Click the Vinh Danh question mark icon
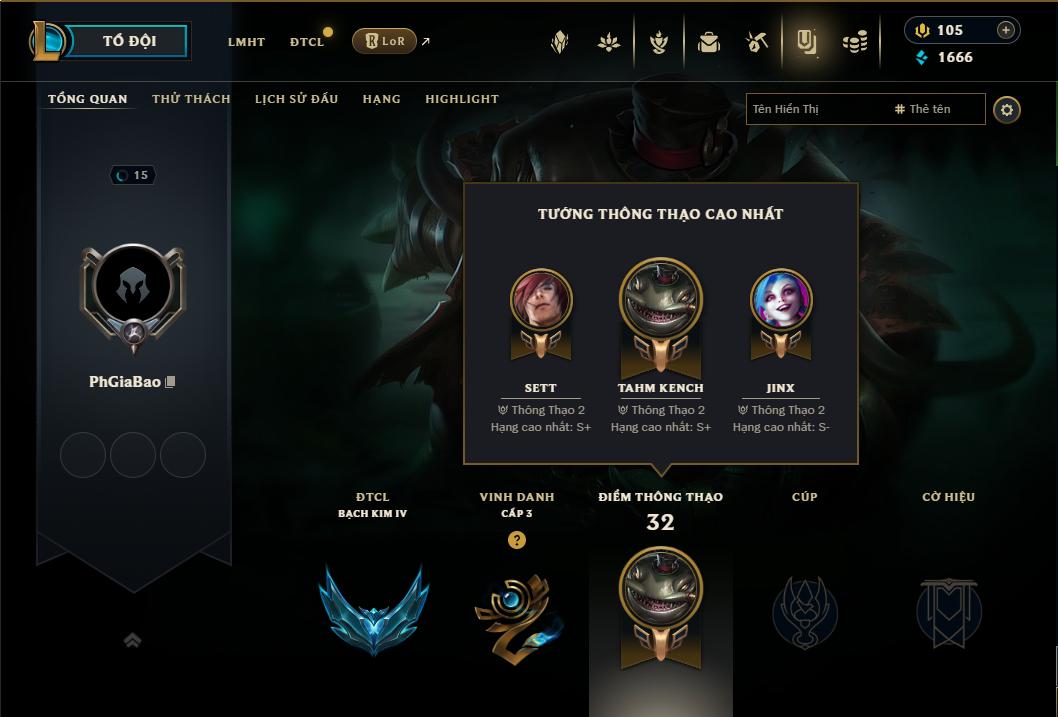 click(516, 540)
